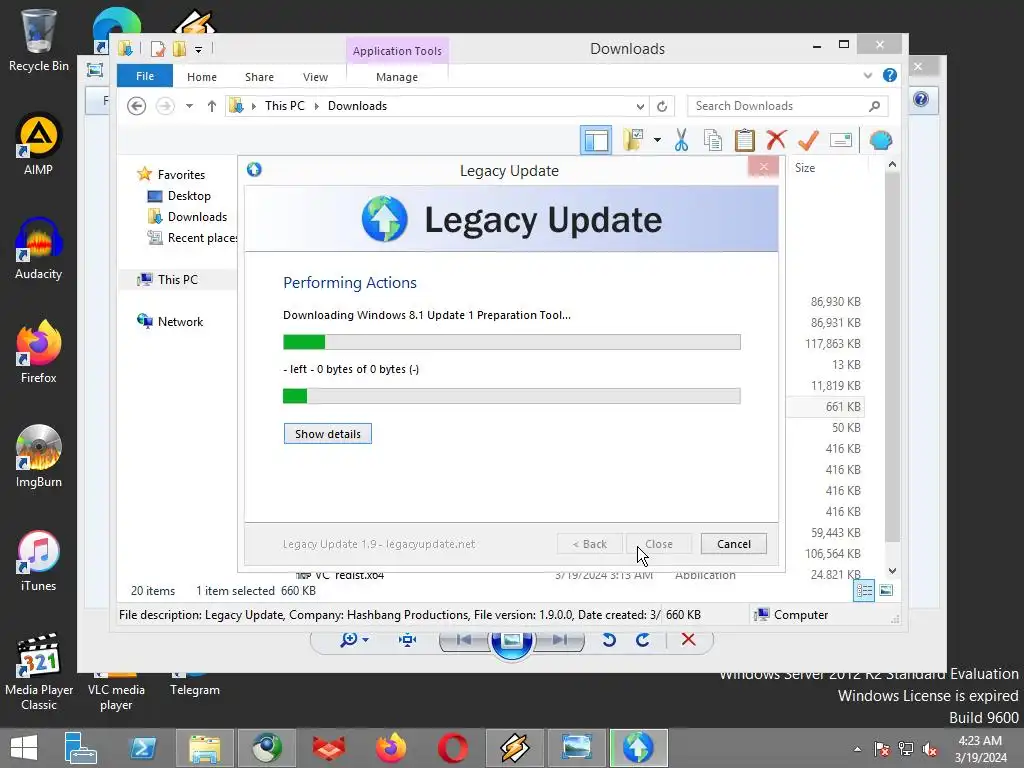Open Server Manager from taskbar
Image resolution: width=1024 pixels, height=768 pixels.
pyautogui.click(x=81, y=748)
